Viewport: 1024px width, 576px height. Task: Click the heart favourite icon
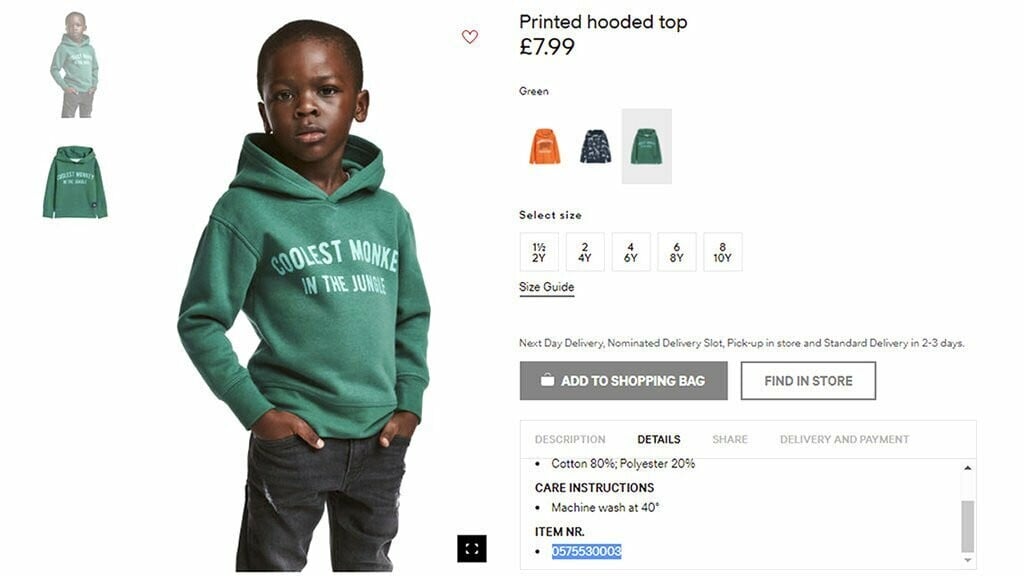point(470,37)
